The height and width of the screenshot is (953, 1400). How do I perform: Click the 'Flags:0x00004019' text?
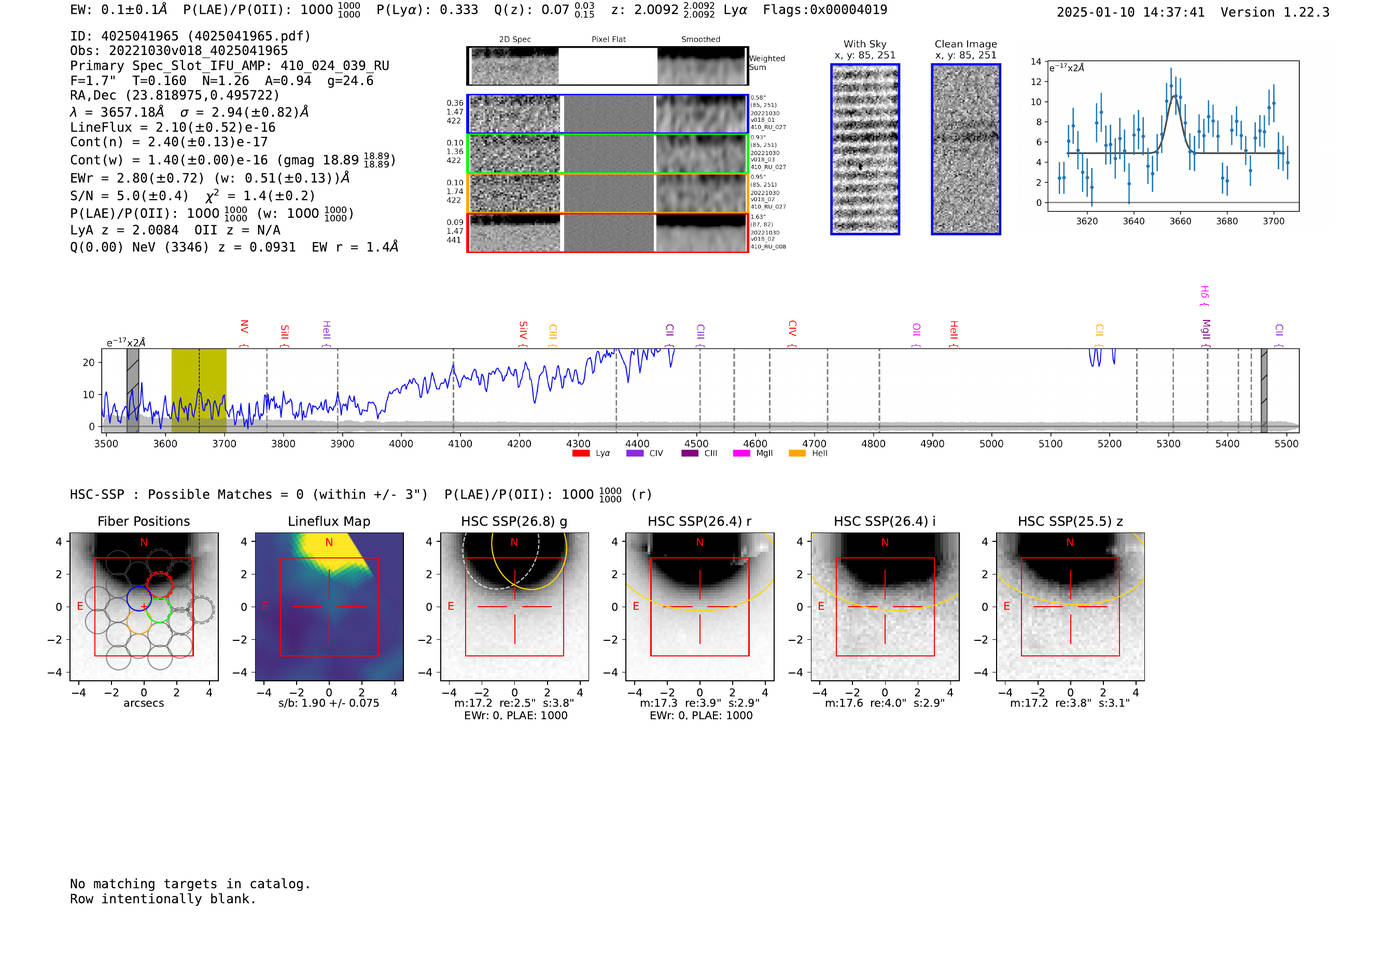point(825,10)
